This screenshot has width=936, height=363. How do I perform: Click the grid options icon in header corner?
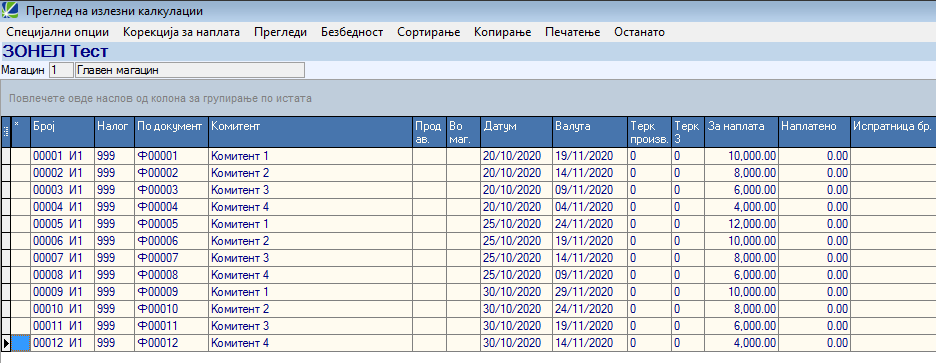[x=6, y=133]
